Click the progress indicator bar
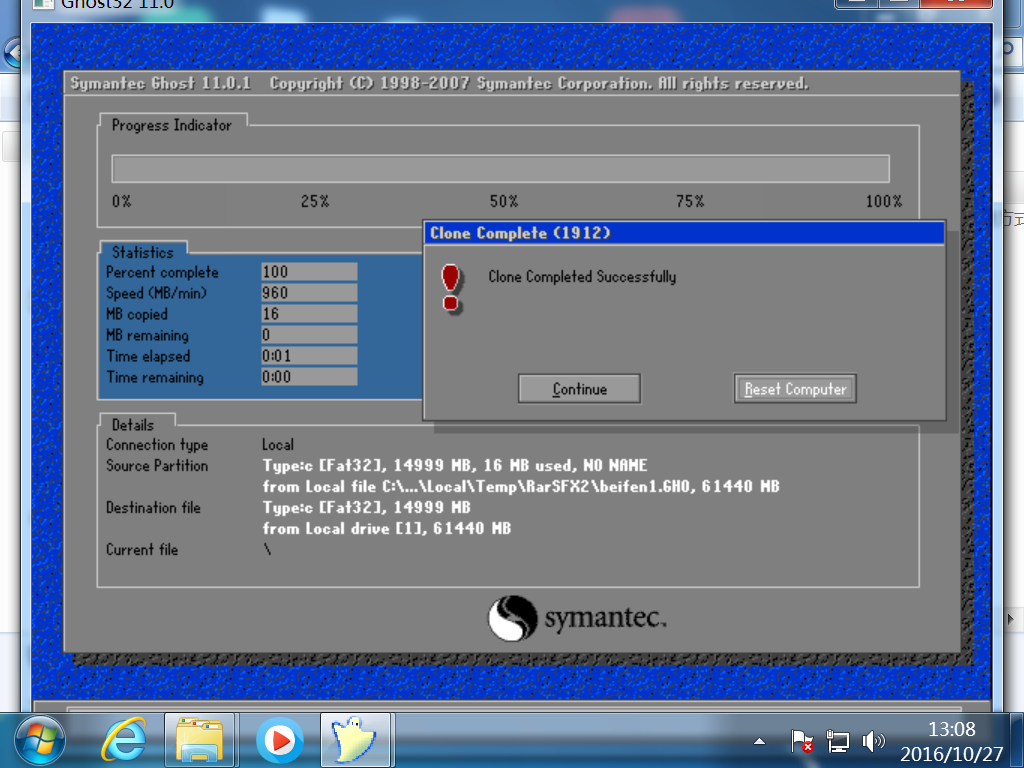This screenshot has width=1024, height=768. coord(500,168)
